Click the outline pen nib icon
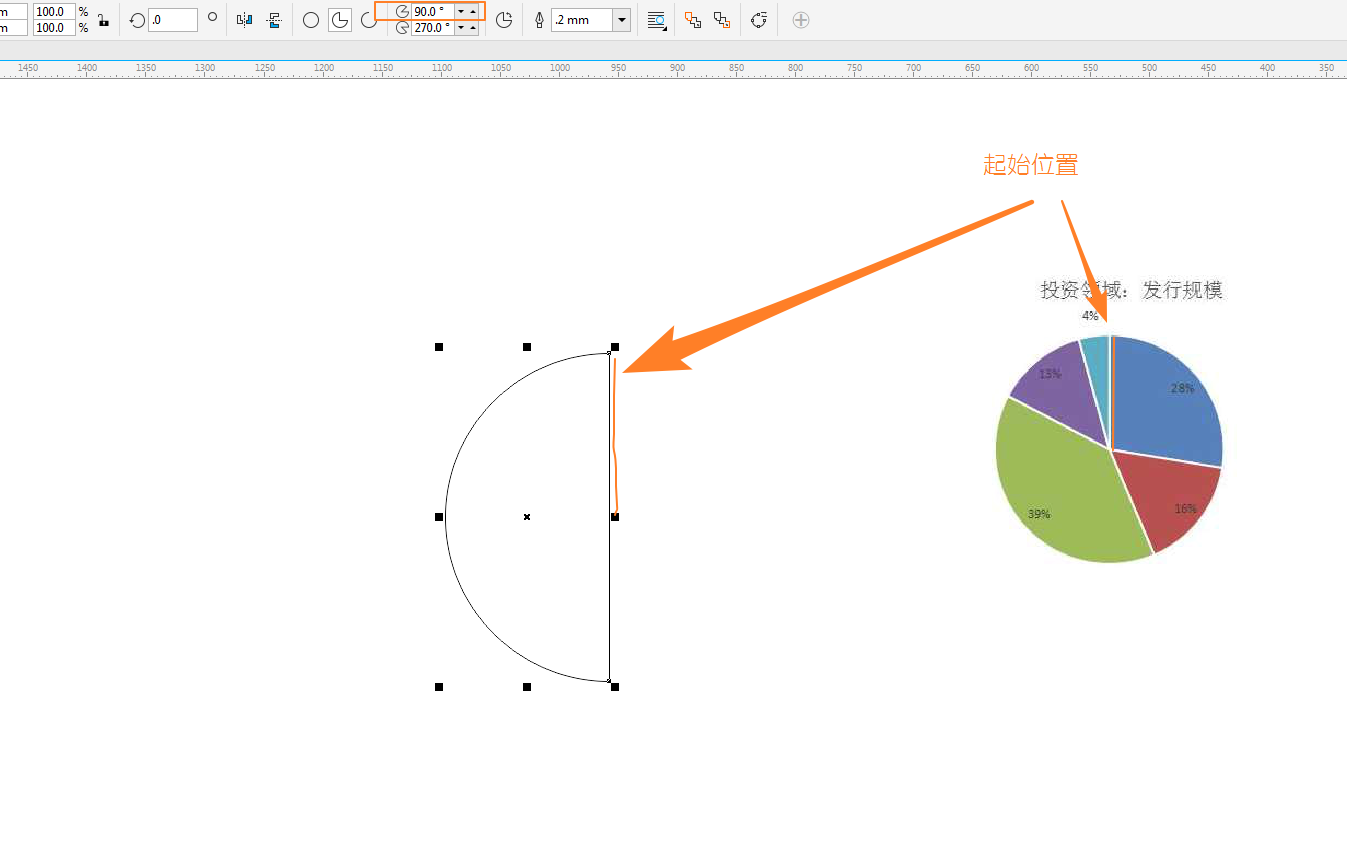Screen dimensions: 1347x854 click(540, 20)
